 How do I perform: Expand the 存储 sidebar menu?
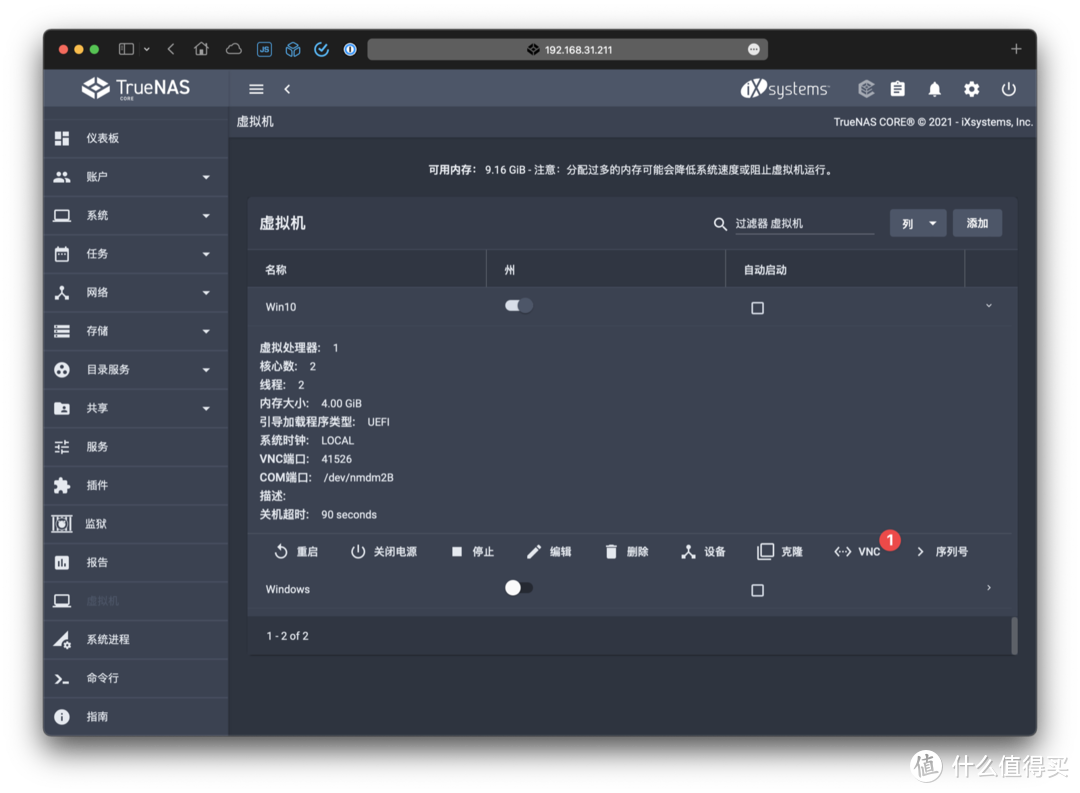136,331
